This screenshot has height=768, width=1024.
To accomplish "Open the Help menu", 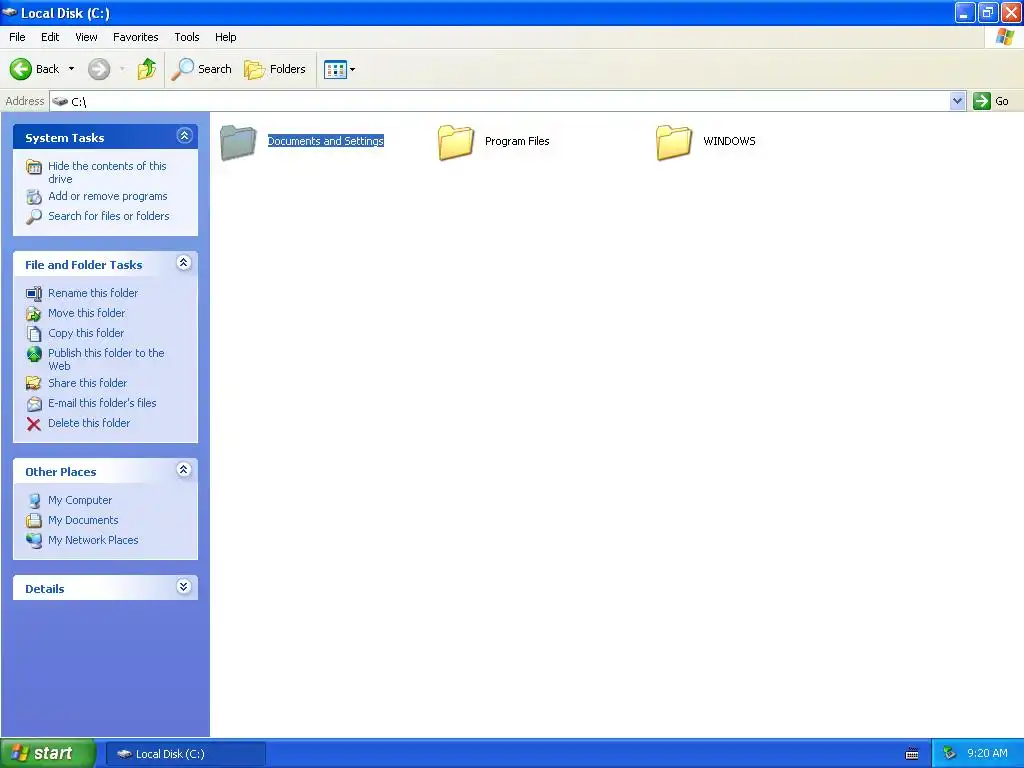I will 225,37.
